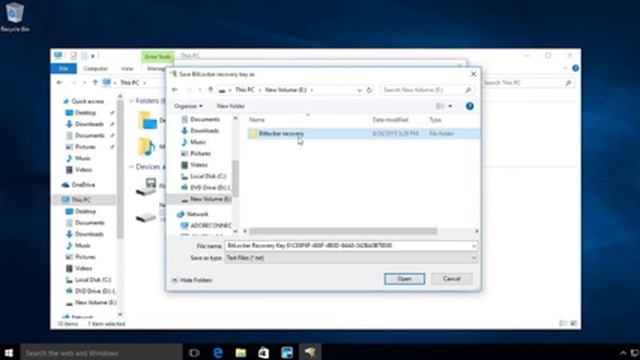This screenshot has height=360, width=640.
Task: Select OneDrive in Explorer sidebar
Action: tap(83, 185)
